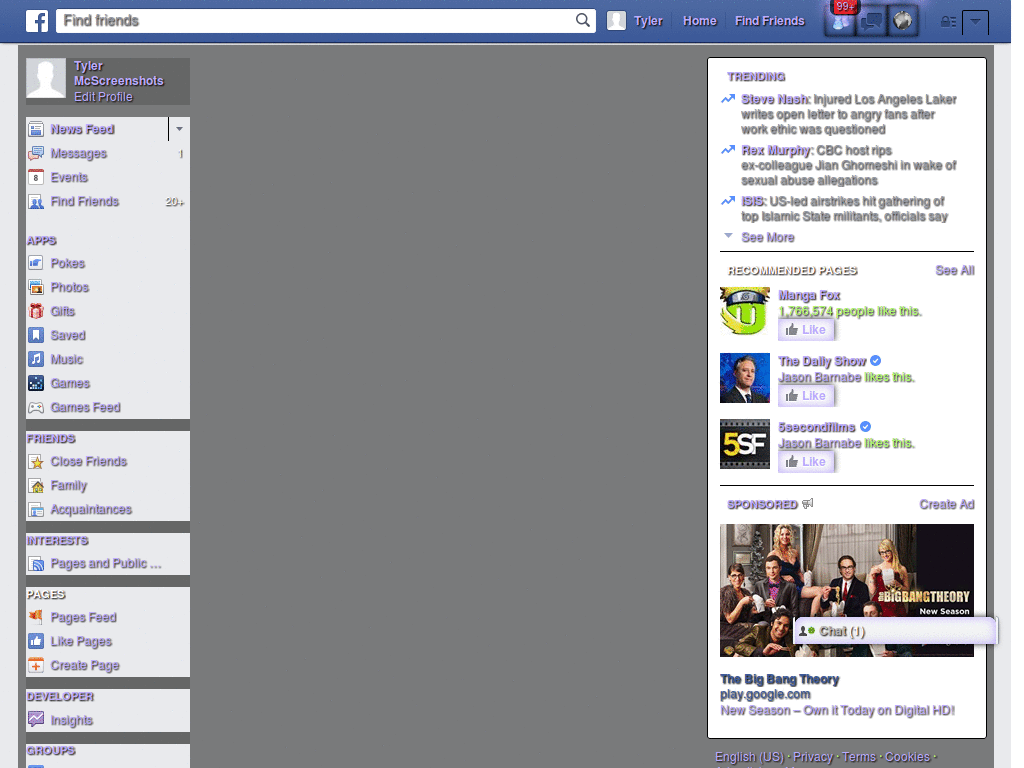
Task: Open privacy shortcuts lock icon
Action: pyautogui.click(x=948, y=22)
